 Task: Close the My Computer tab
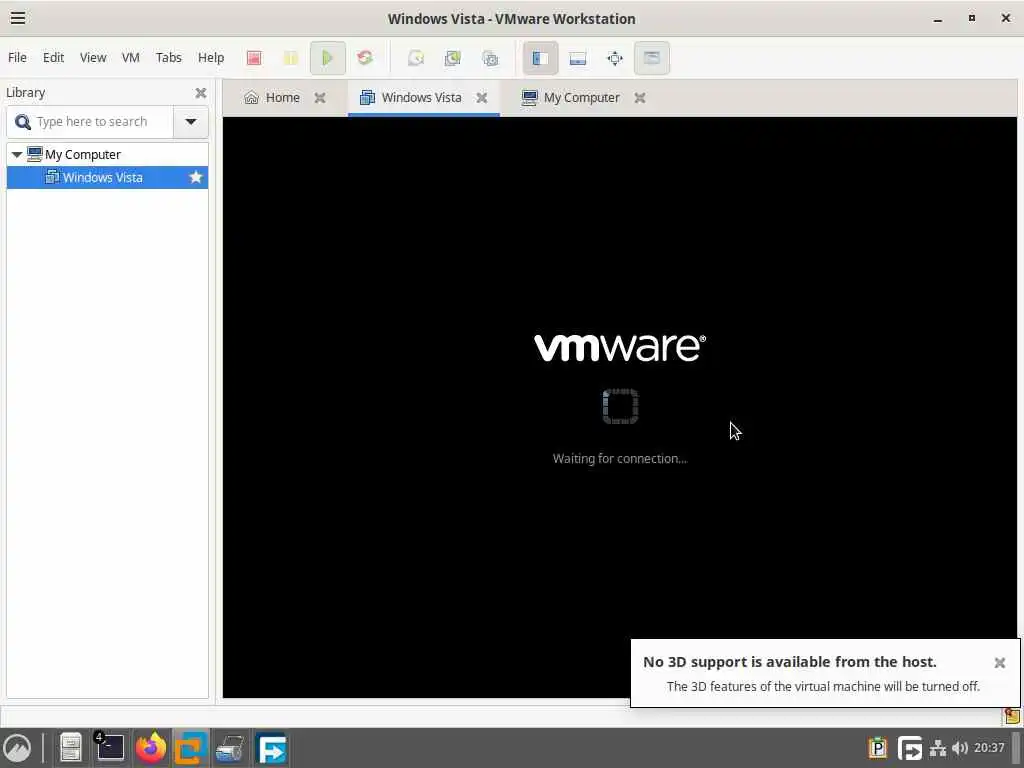pyautogui.click(x=640, y=98)
